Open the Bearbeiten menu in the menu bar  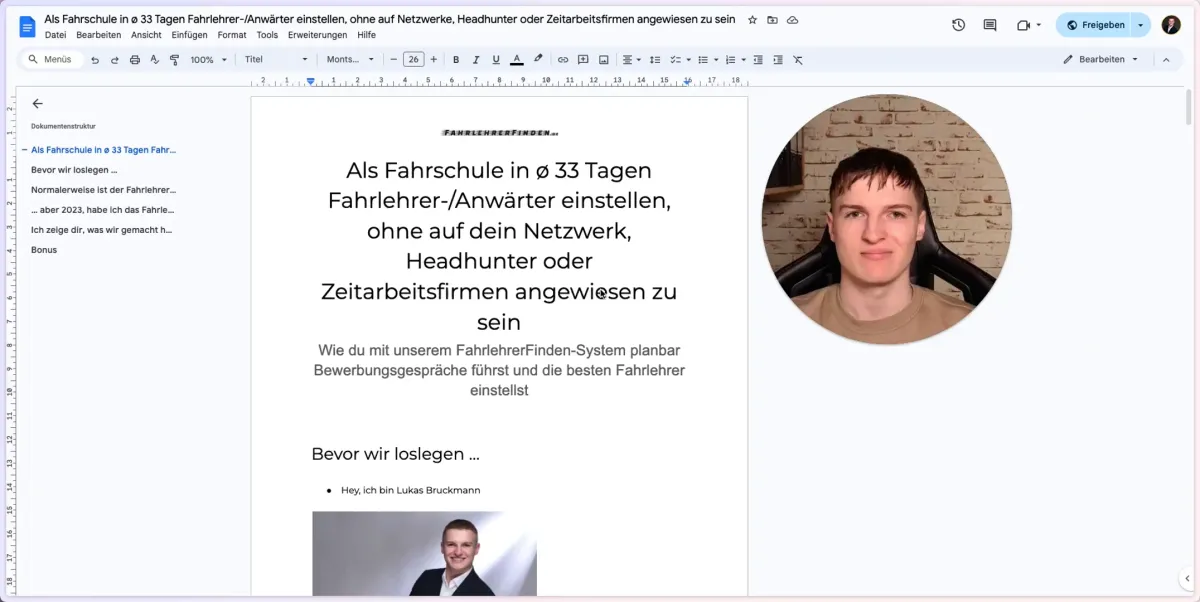click(98, 35)
